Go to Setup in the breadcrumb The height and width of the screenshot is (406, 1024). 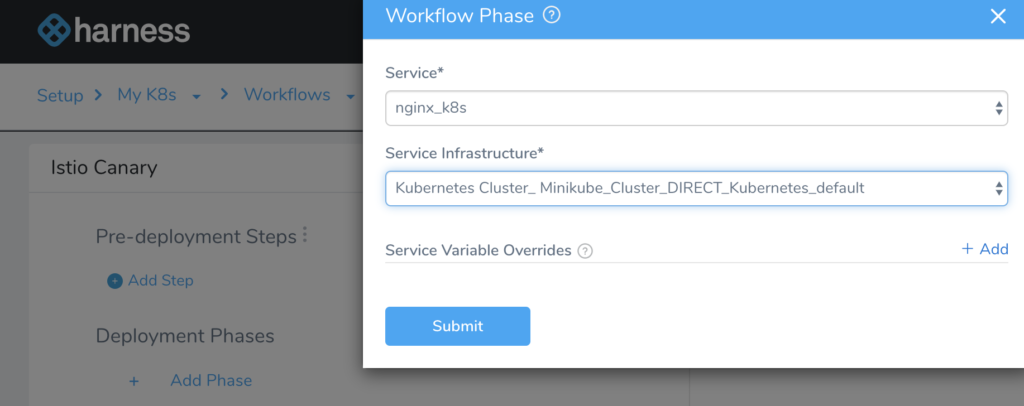[60, 95]
